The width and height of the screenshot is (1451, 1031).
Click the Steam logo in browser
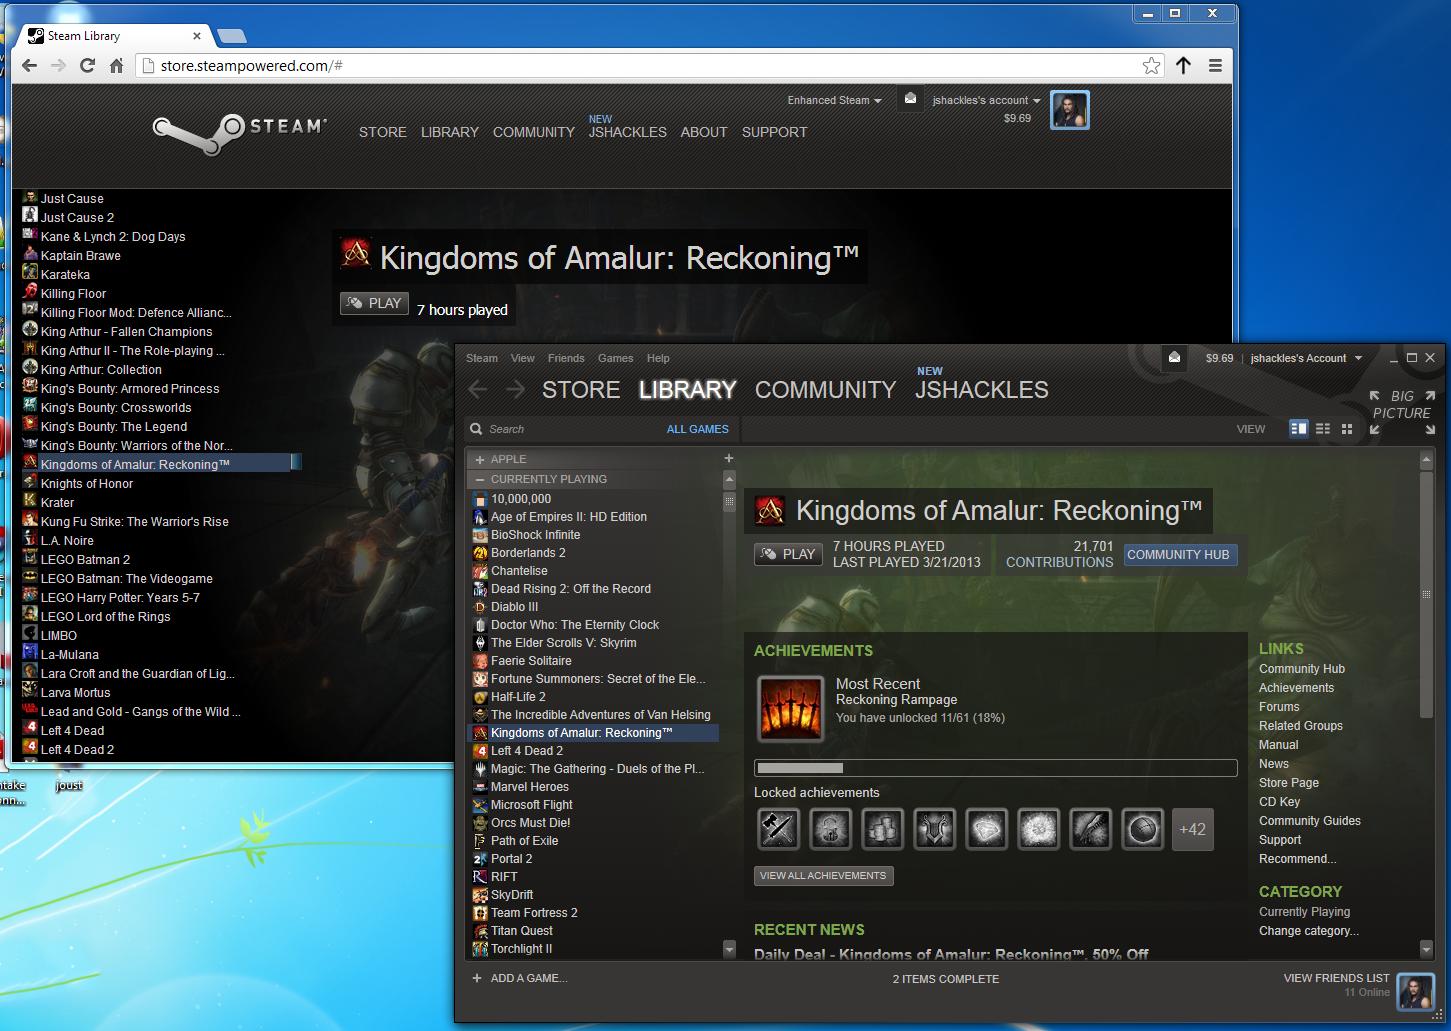(240, 133)
